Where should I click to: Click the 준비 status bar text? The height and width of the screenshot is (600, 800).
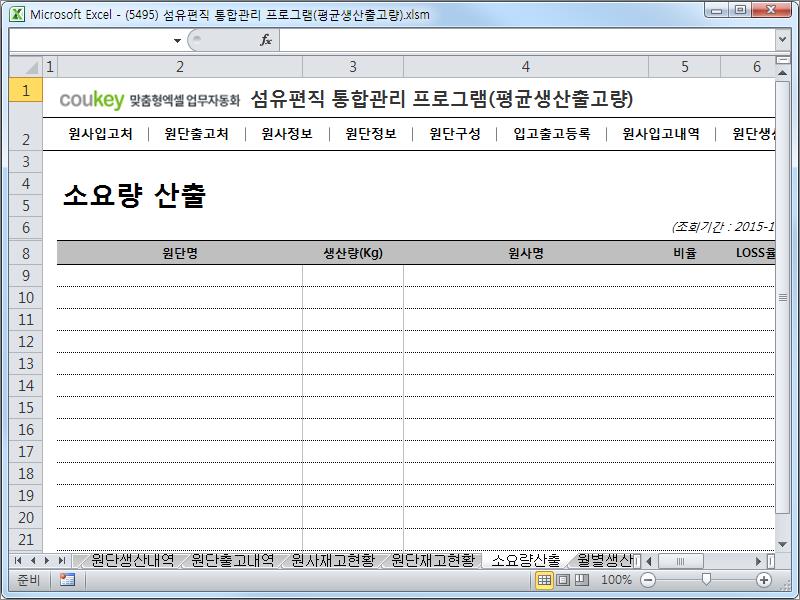(x=28, y=580)
